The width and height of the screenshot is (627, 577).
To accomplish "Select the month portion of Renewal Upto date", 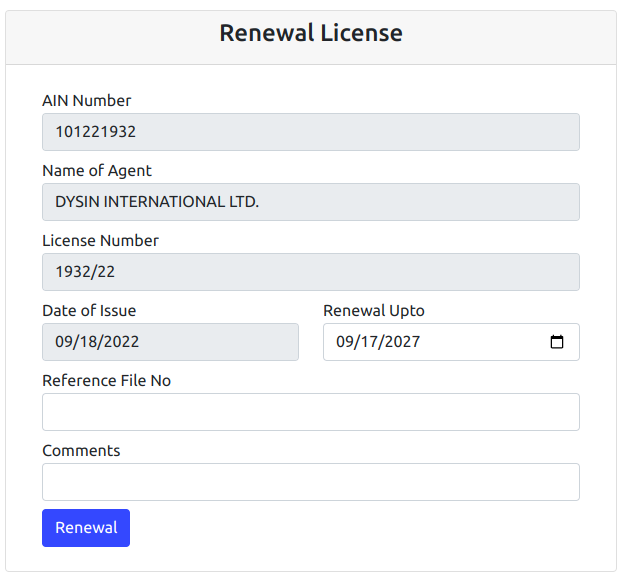I will point(343,342).
